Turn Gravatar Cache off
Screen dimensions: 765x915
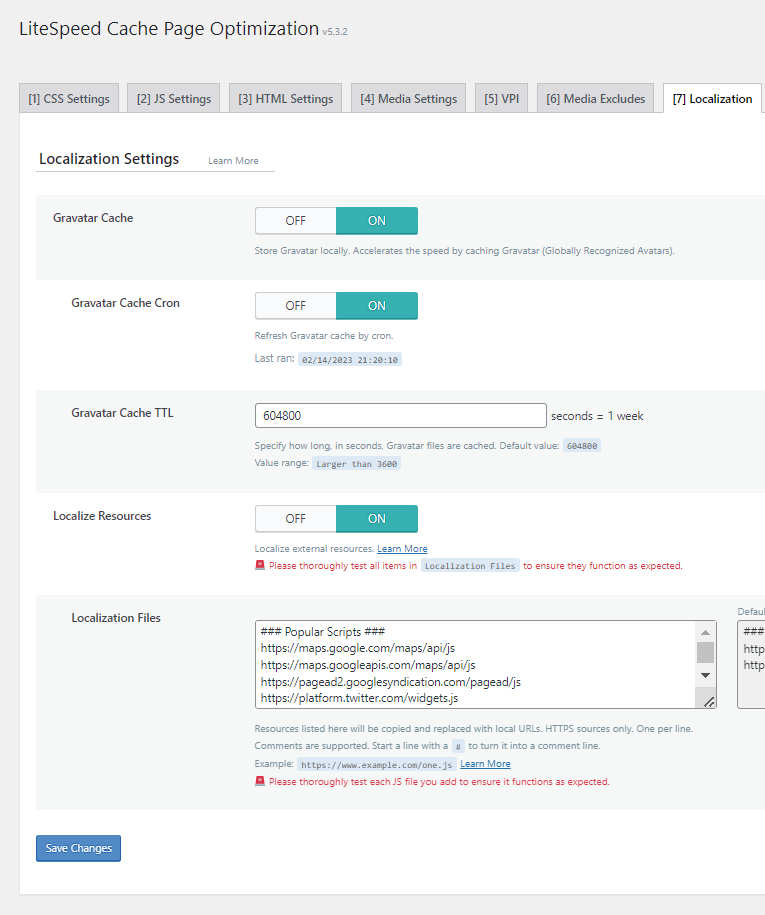pyautogui.click(x=296, y=221)
